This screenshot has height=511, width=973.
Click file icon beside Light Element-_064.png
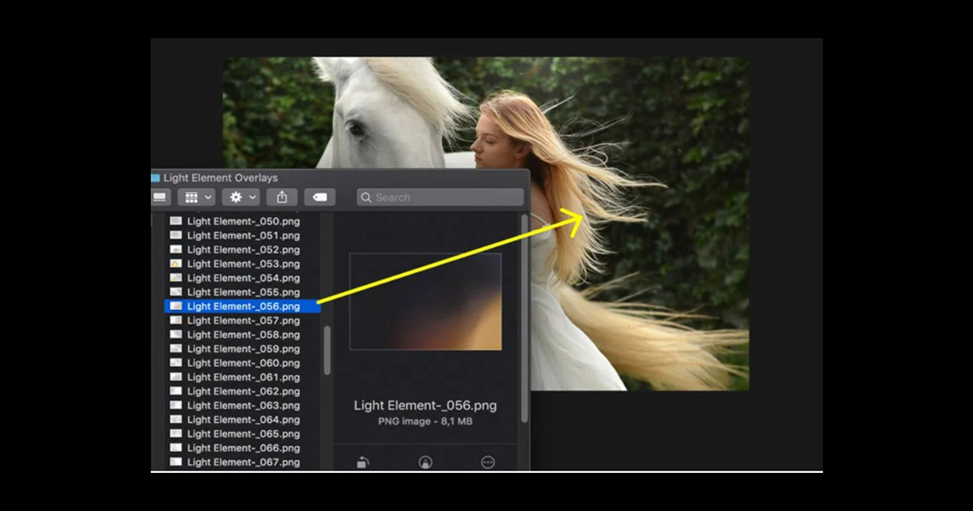(176, 420)
